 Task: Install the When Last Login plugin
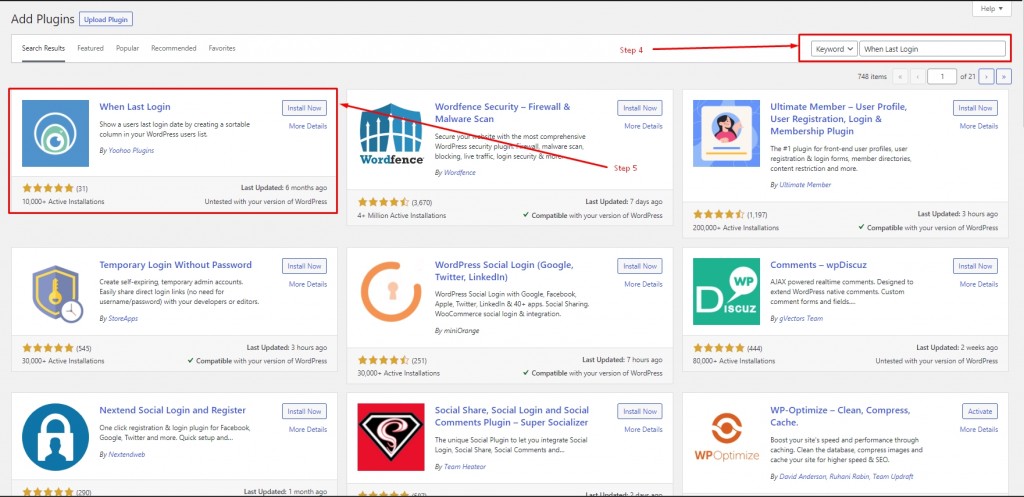pyautogui.click(x=304, y=108)
